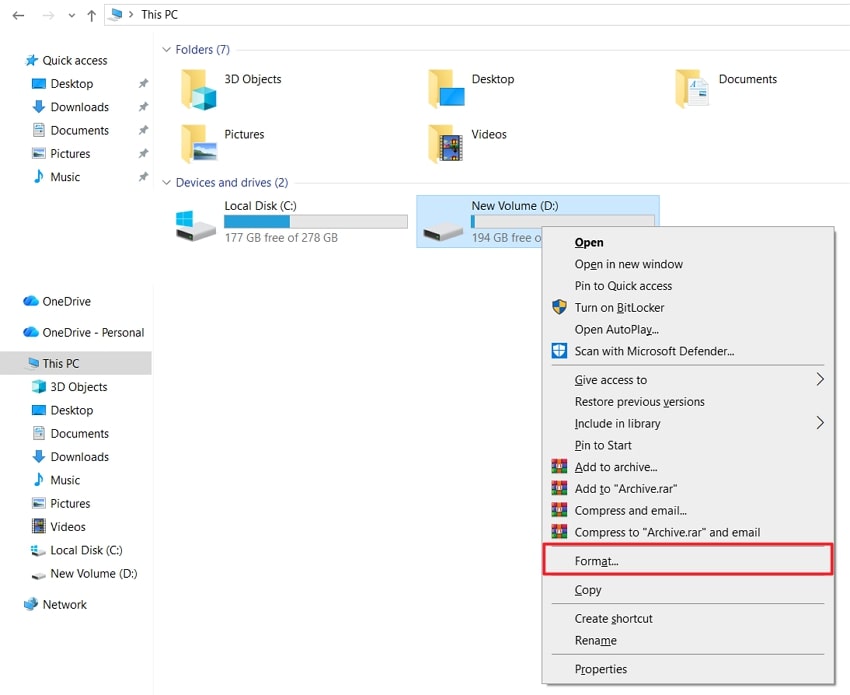Unpin Desktop from Quick access
This screenshot has width=850, height=695.
click(x=143, y=84)
